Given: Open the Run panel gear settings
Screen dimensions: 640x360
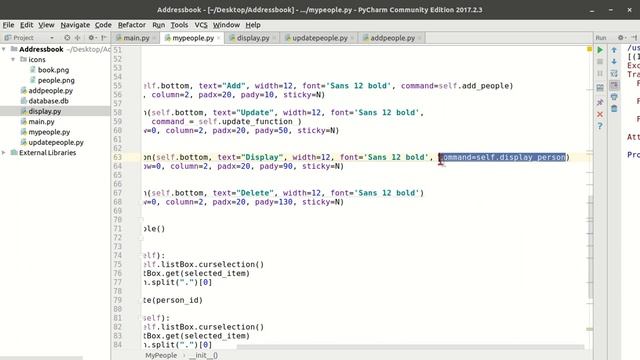Looking at the screenshot, I should [621, 38].
